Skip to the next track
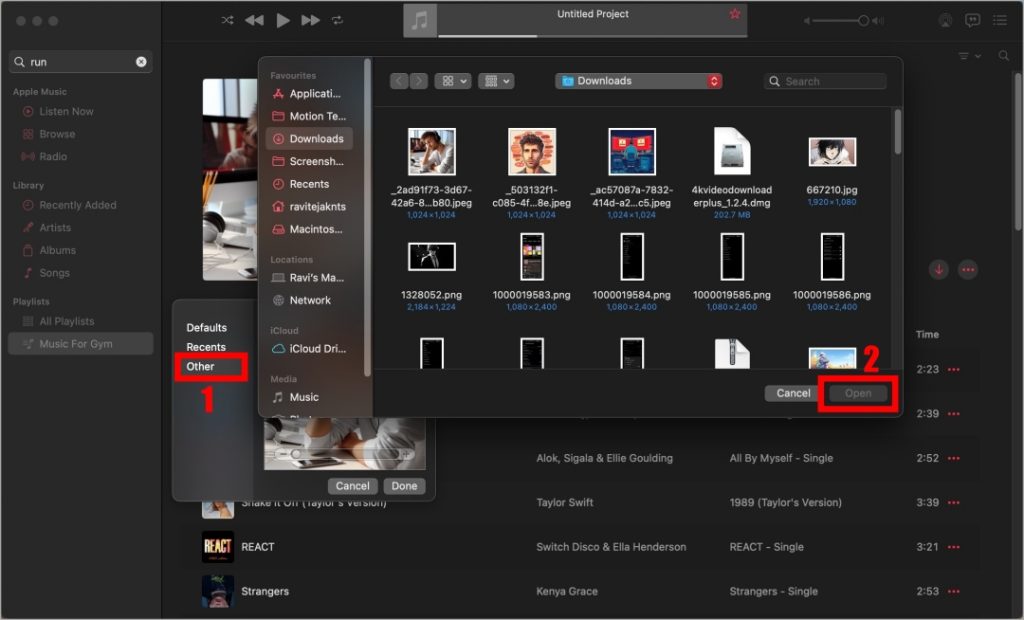Image resolution: width=1024 pixels, height=620 pixels. click(x=311, y=20)
